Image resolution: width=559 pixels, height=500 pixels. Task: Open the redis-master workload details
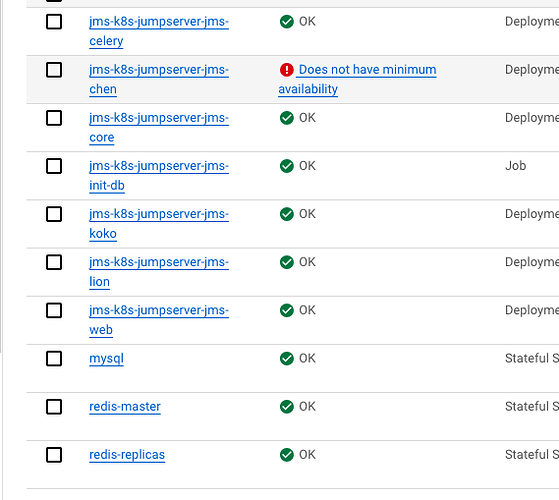(125, 407)
